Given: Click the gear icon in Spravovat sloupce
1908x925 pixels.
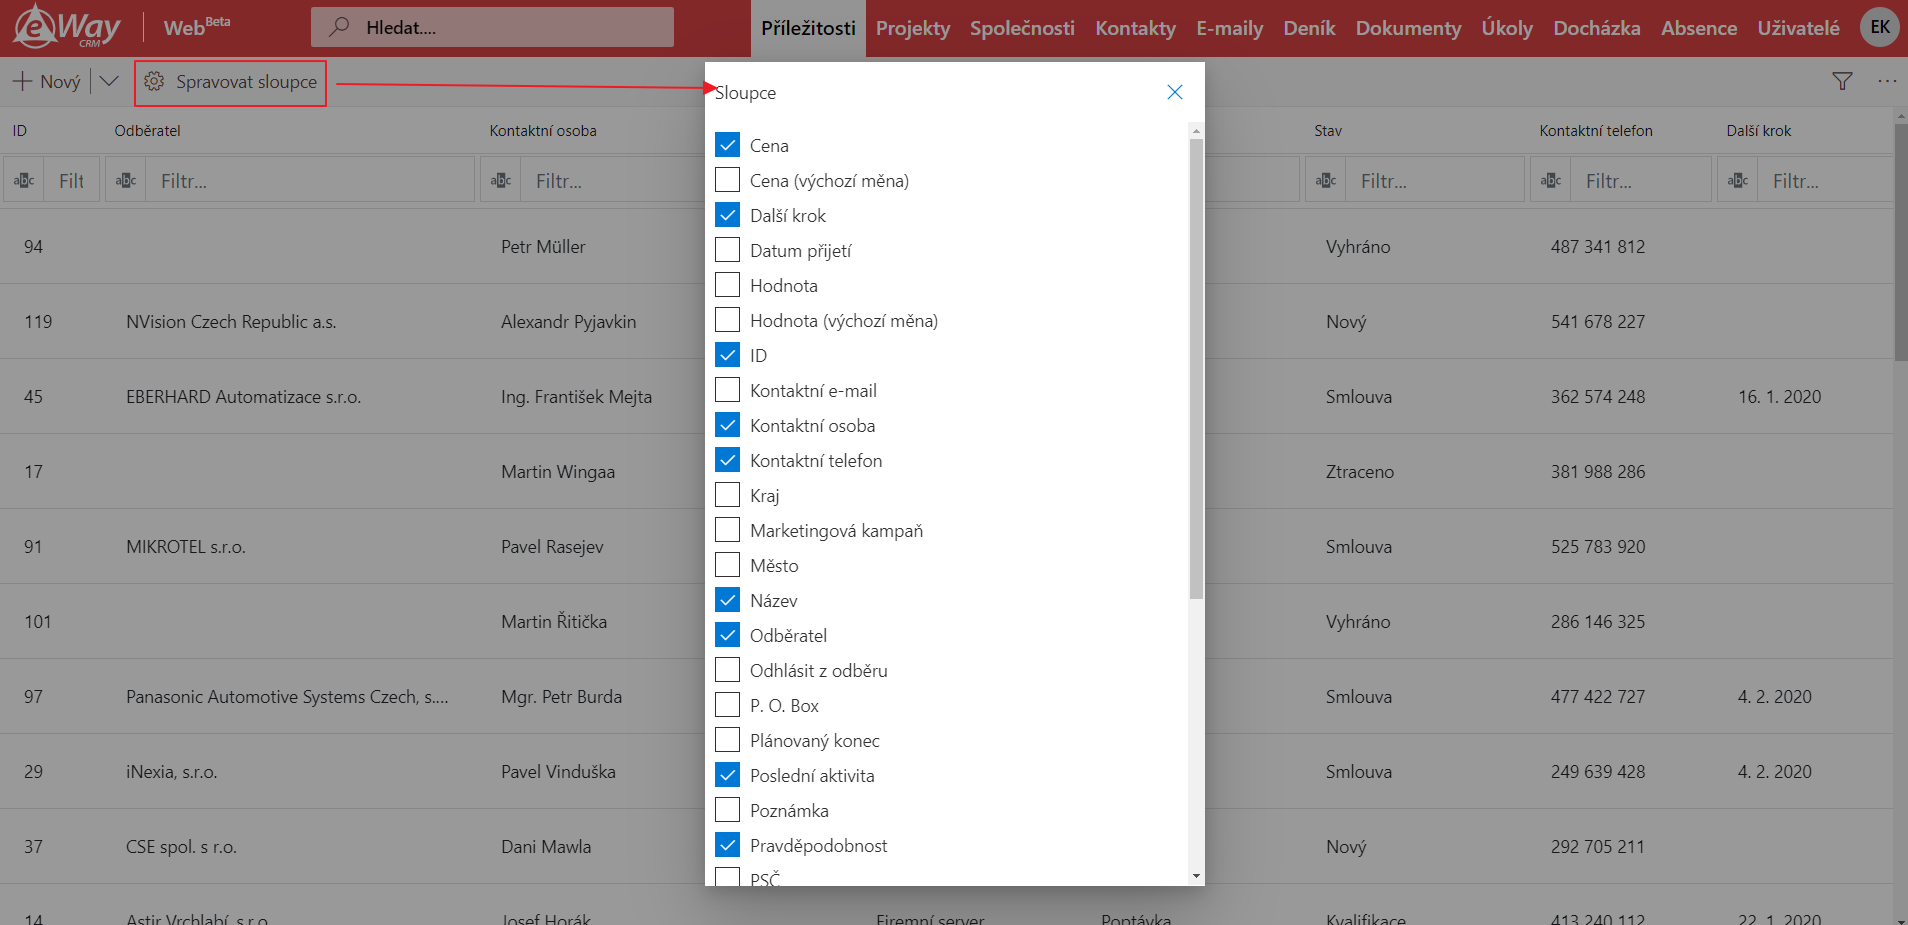Looking at the screenshot, I should tap(154, 82).
